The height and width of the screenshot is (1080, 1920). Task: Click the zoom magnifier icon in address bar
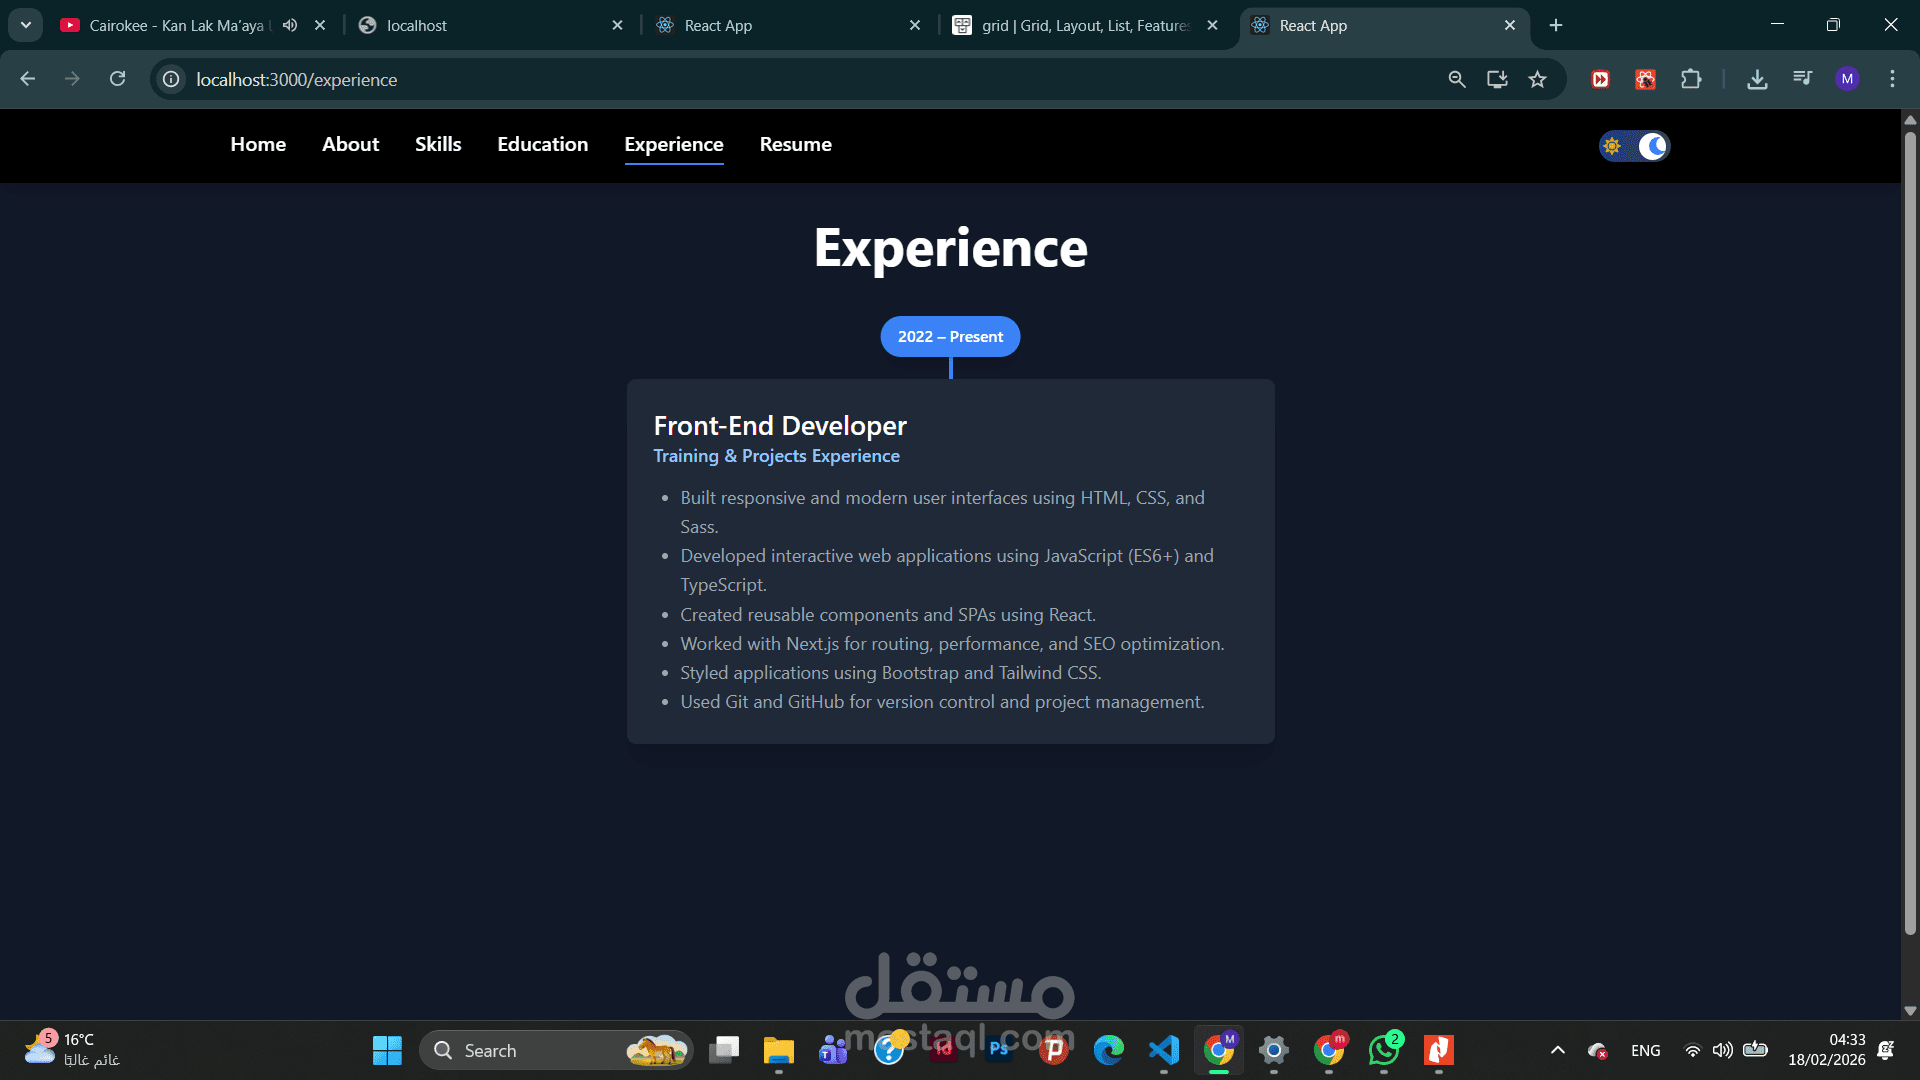(1457, 79)
